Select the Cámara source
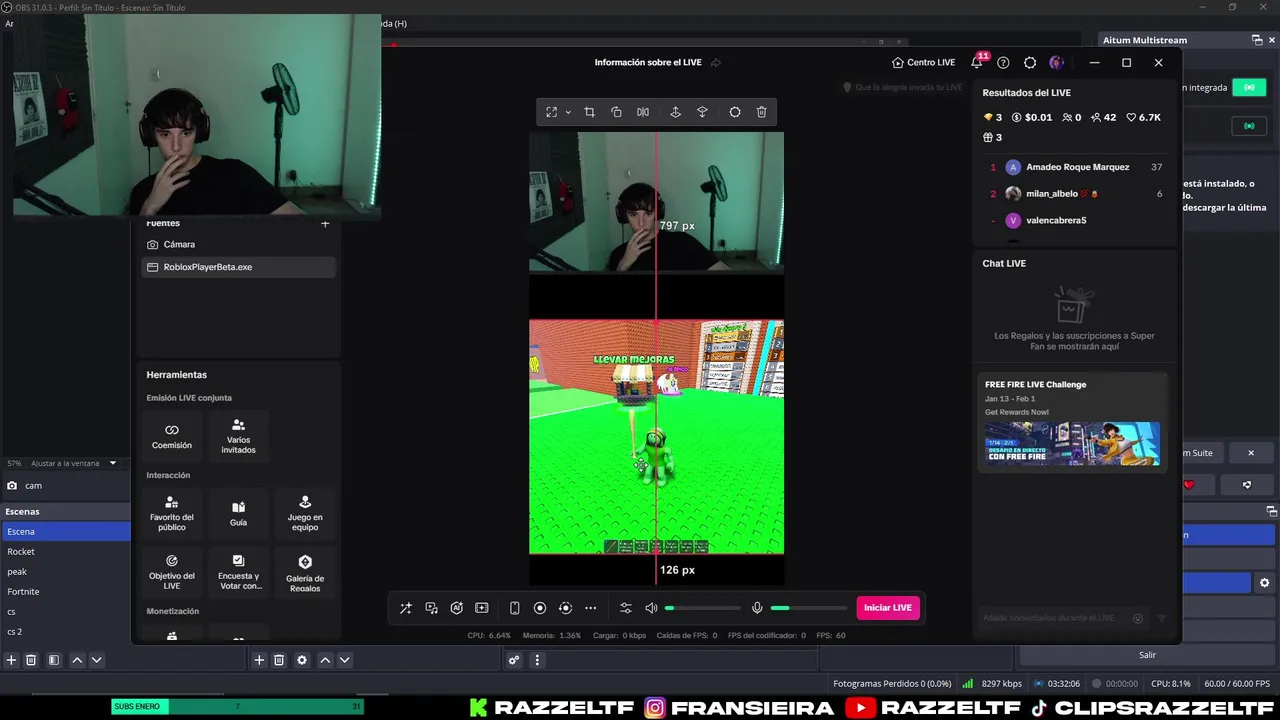Screen dimensions: 1280x720 click(x=238, y=244)
